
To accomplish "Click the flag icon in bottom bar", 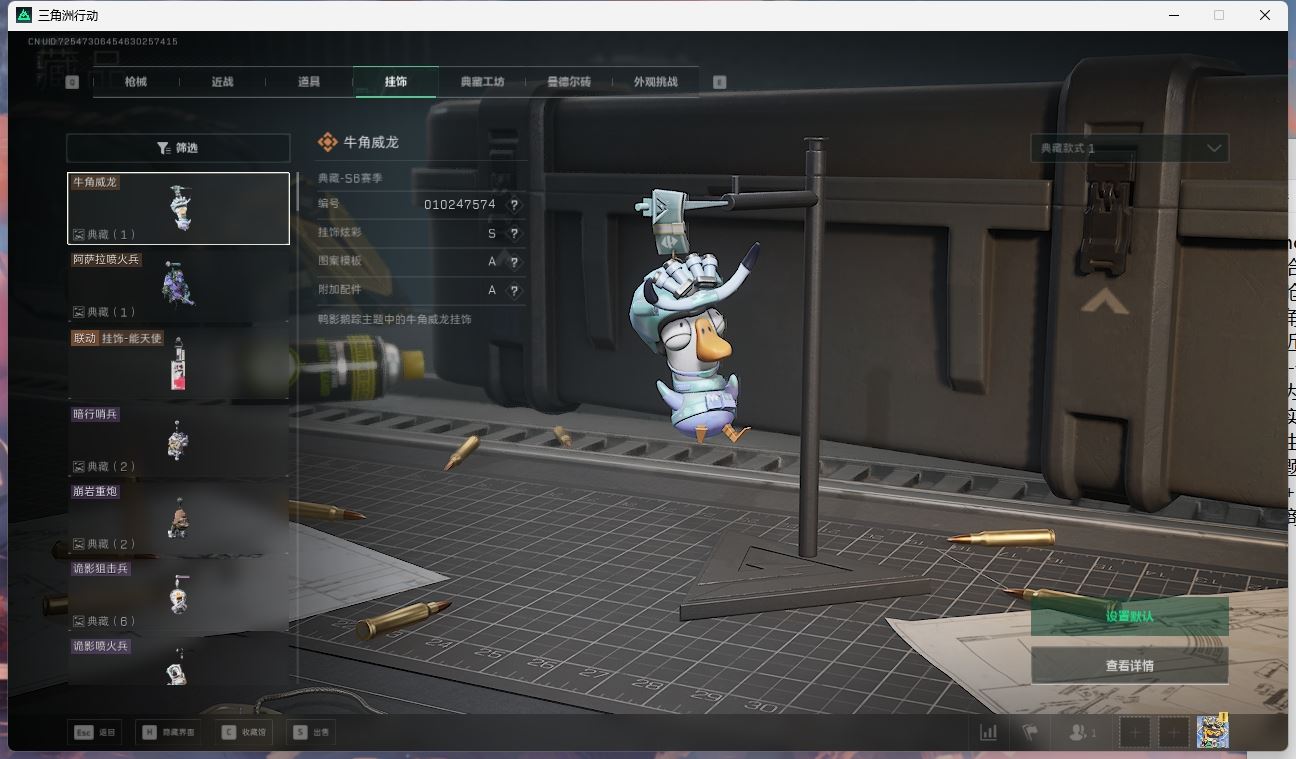I will tap(1030, 732).
